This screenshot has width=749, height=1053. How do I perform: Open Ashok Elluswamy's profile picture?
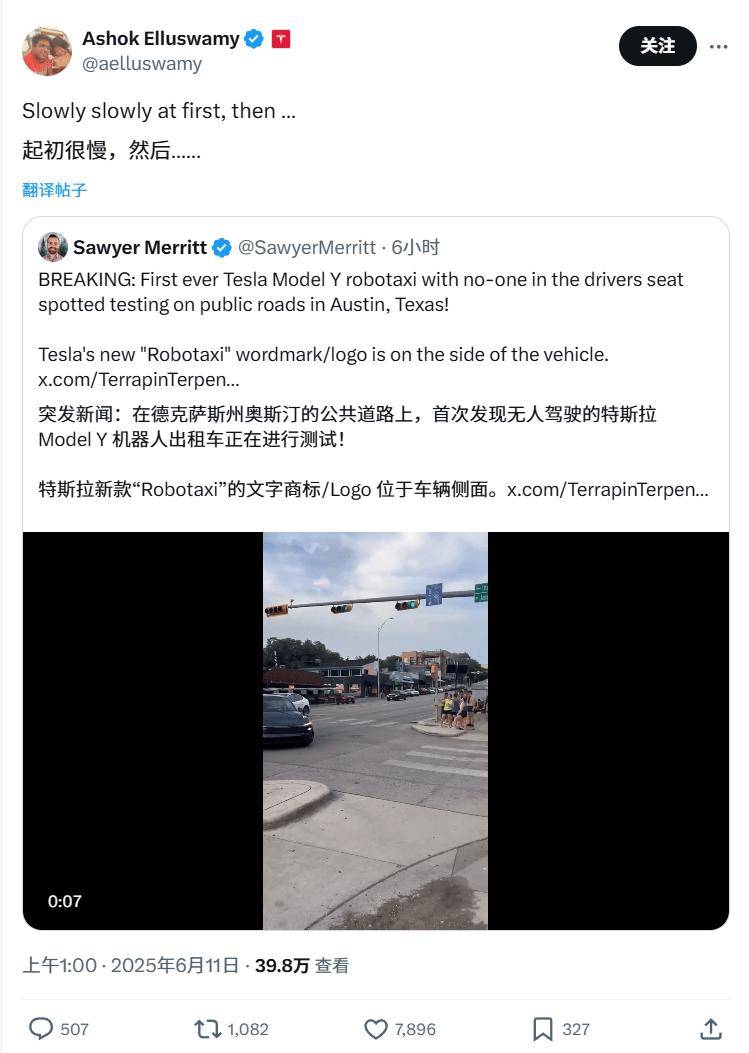pos(46,51)
